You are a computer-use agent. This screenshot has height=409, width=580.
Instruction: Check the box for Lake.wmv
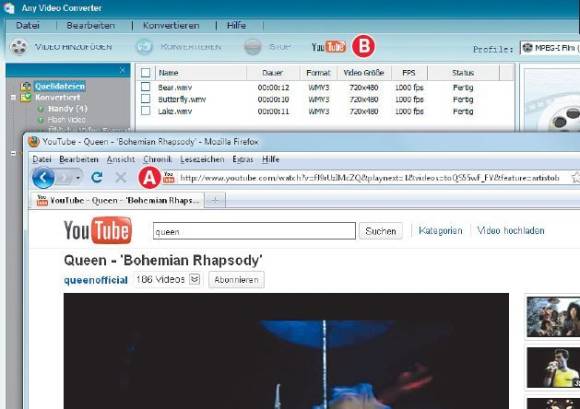145,111
